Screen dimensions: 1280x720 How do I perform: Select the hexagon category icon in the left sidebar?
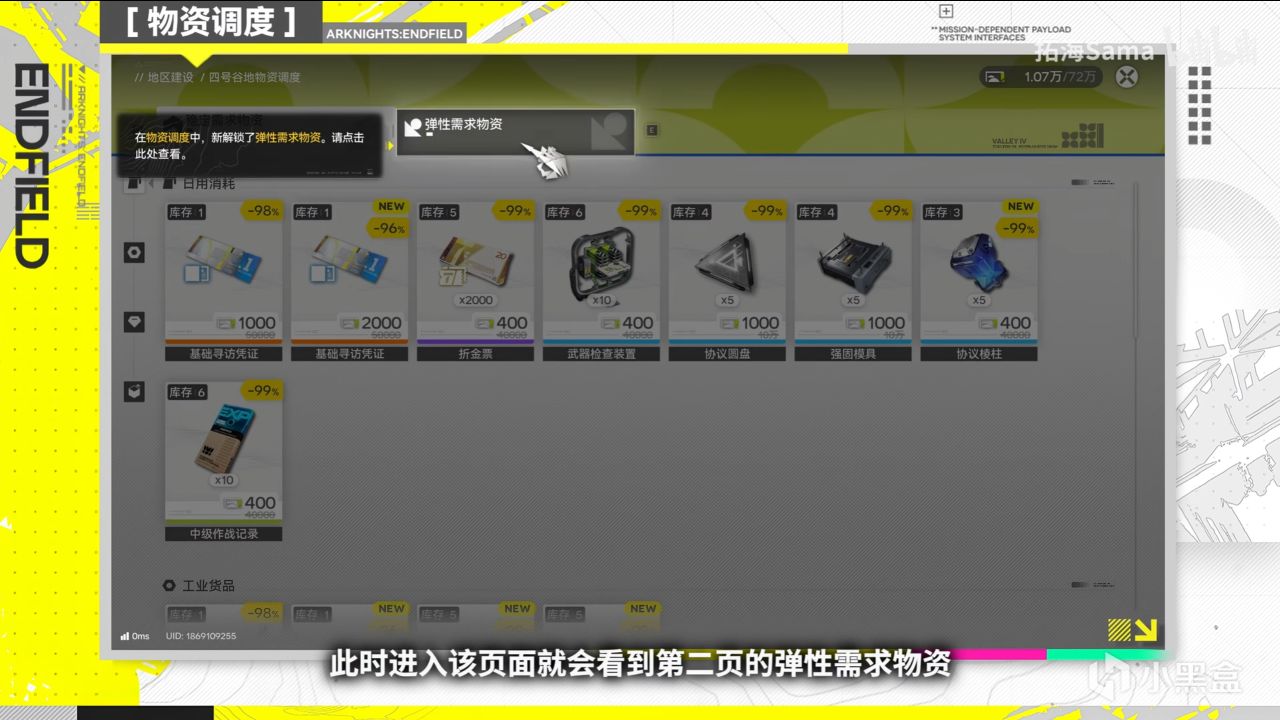[x=134, y=253]
